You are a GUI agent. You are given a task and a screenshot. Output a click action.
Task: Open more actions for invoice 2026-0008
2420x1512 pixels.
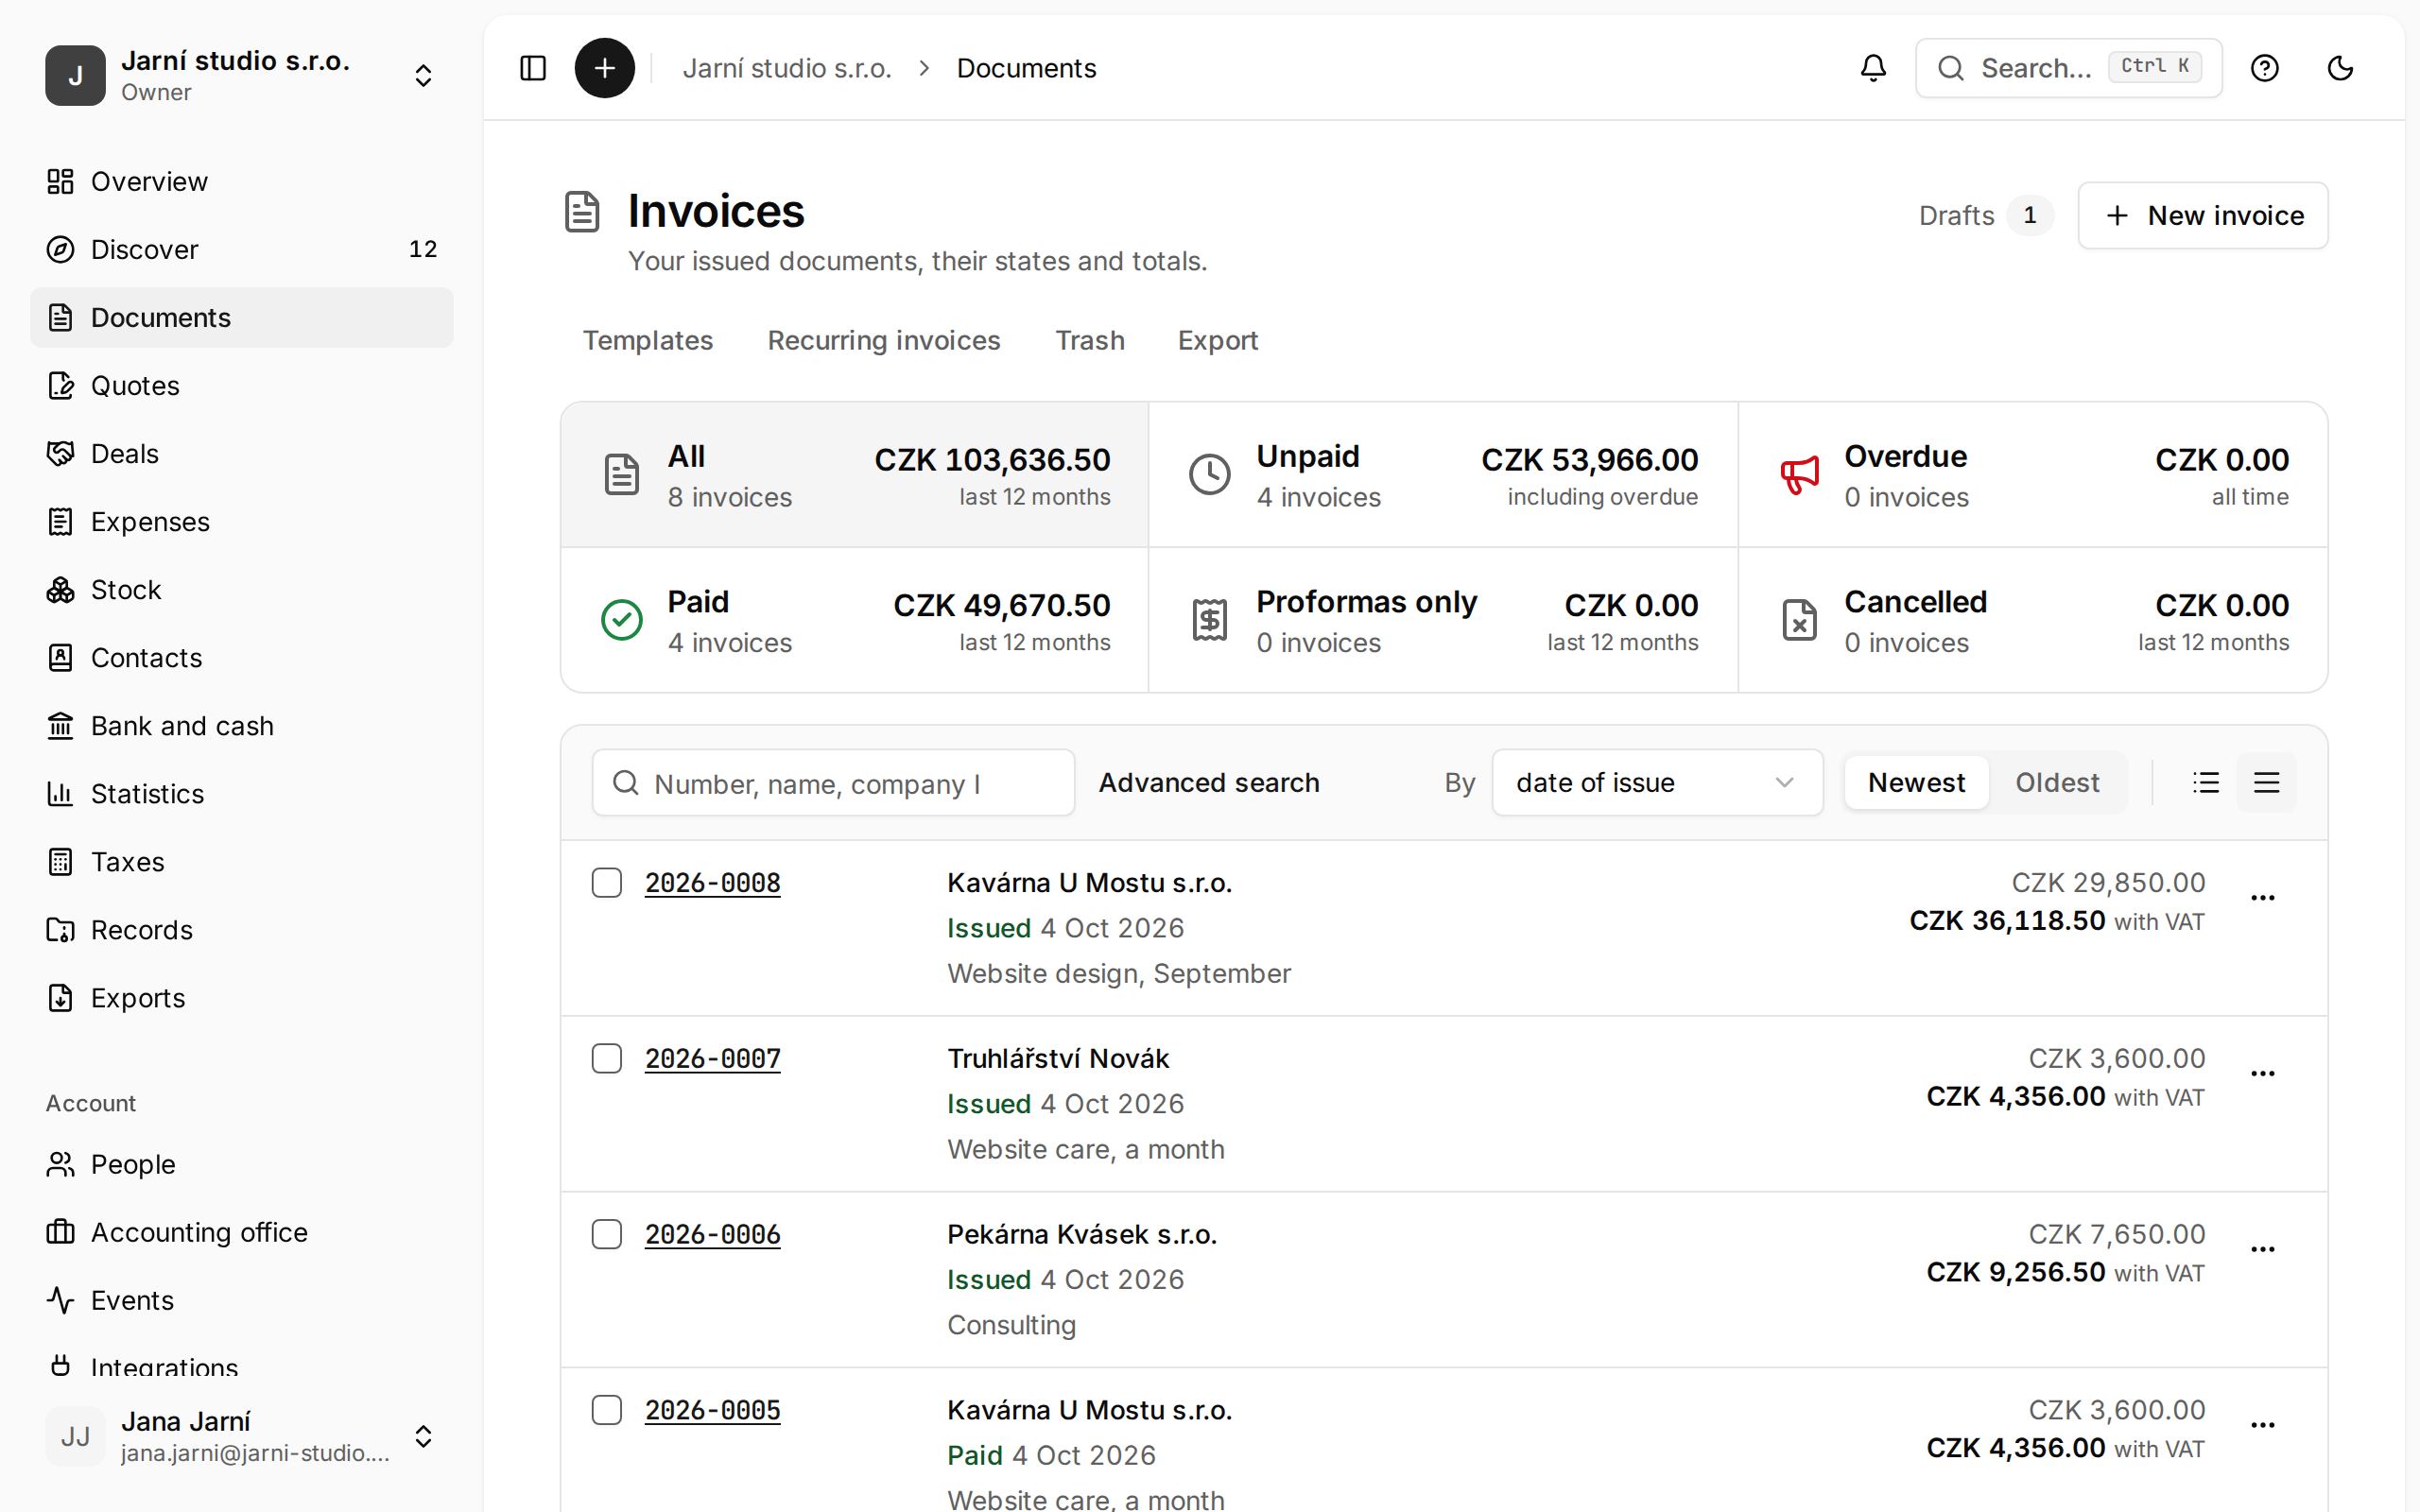[2262, 898]
